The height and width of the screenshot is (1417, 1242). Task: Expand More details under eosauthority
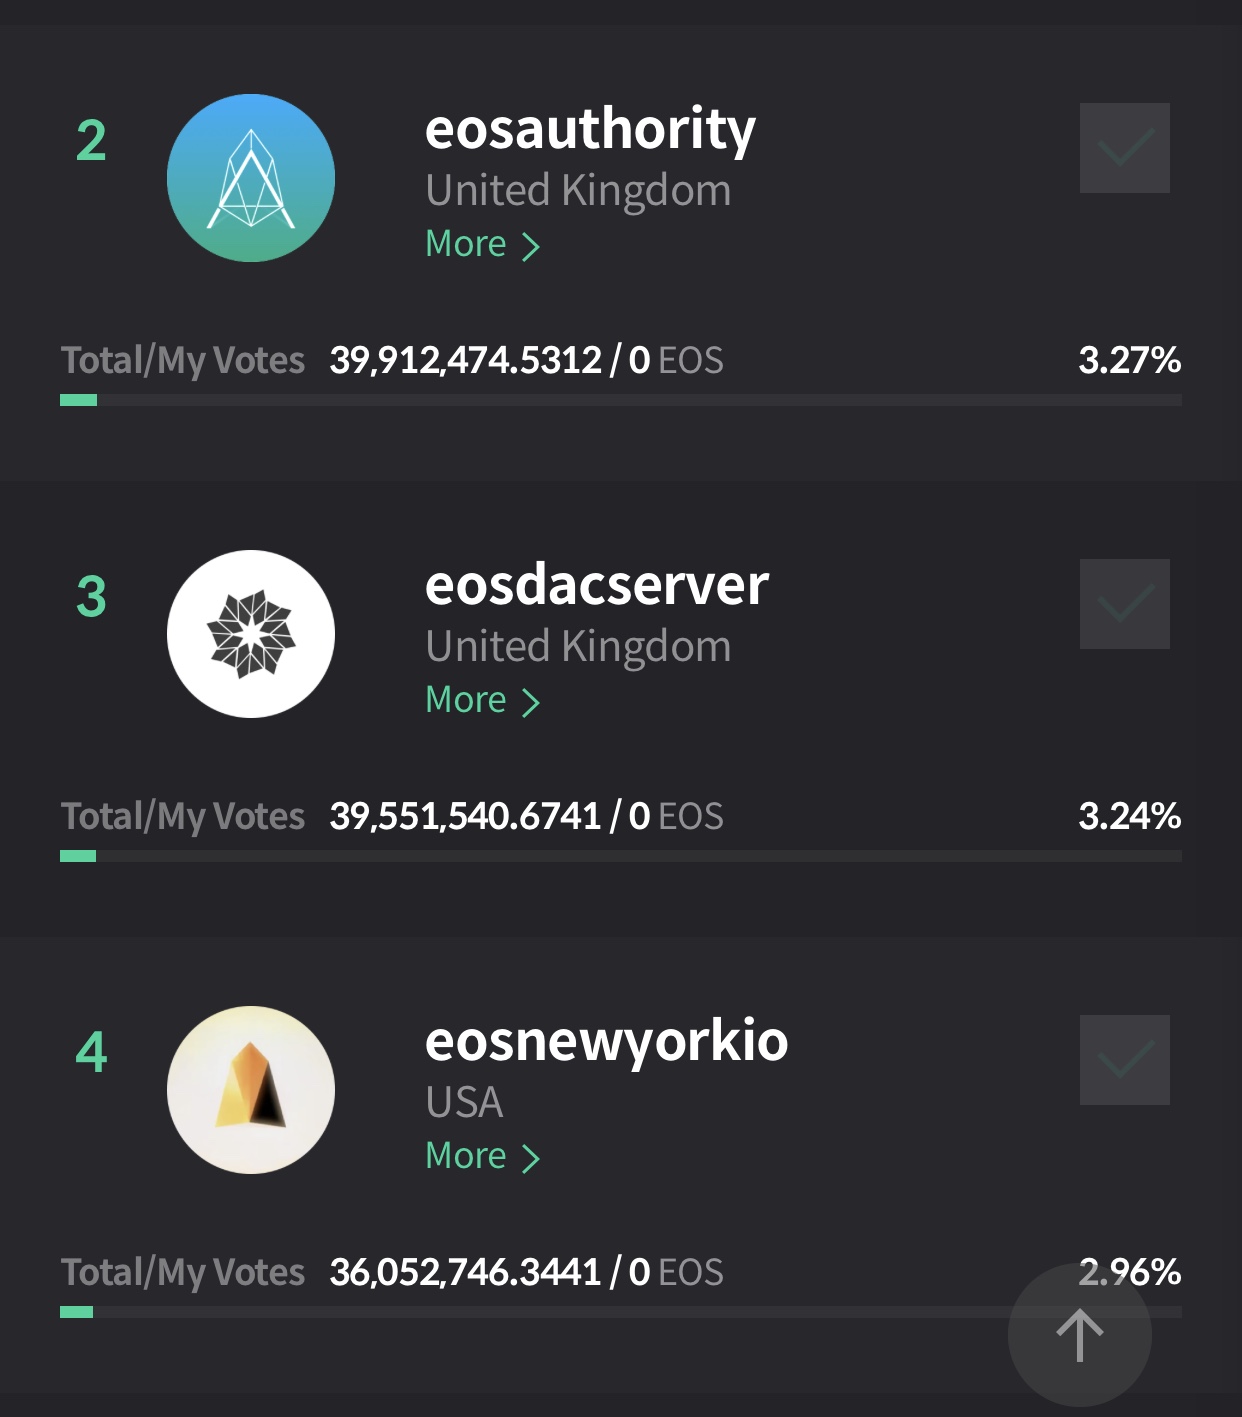click(x=482, y=244)
